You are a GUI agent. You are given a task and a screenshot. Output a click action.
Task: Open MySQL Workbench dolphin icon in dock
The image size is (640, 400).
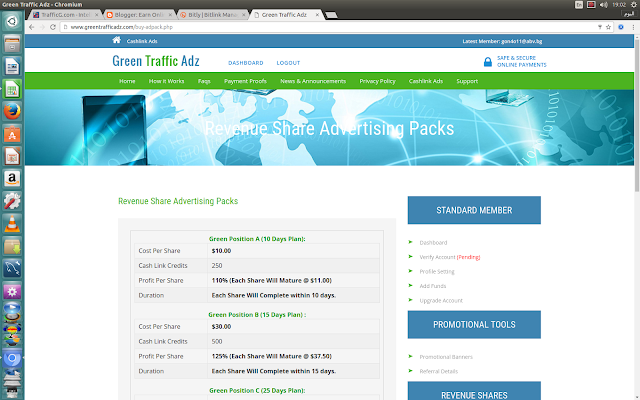click(12, 269)
